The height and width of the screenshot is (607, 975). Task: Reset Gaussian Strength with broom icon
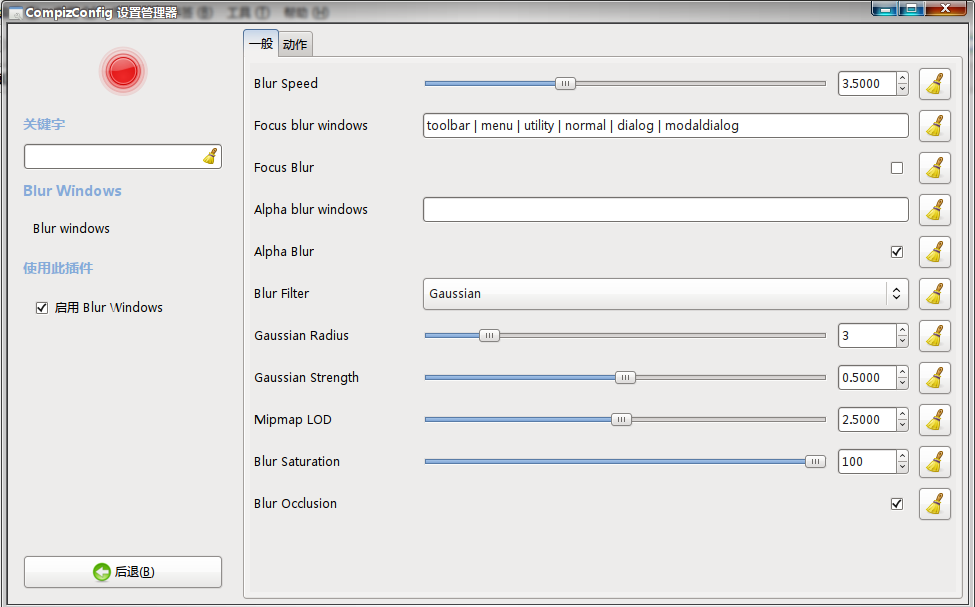pyautogui.click(x=935, y=378)
